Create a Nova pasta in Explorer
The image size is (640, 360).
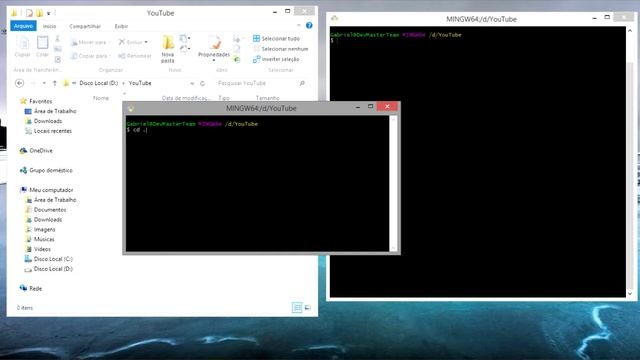pyautogui.click(x=168, y=49)
